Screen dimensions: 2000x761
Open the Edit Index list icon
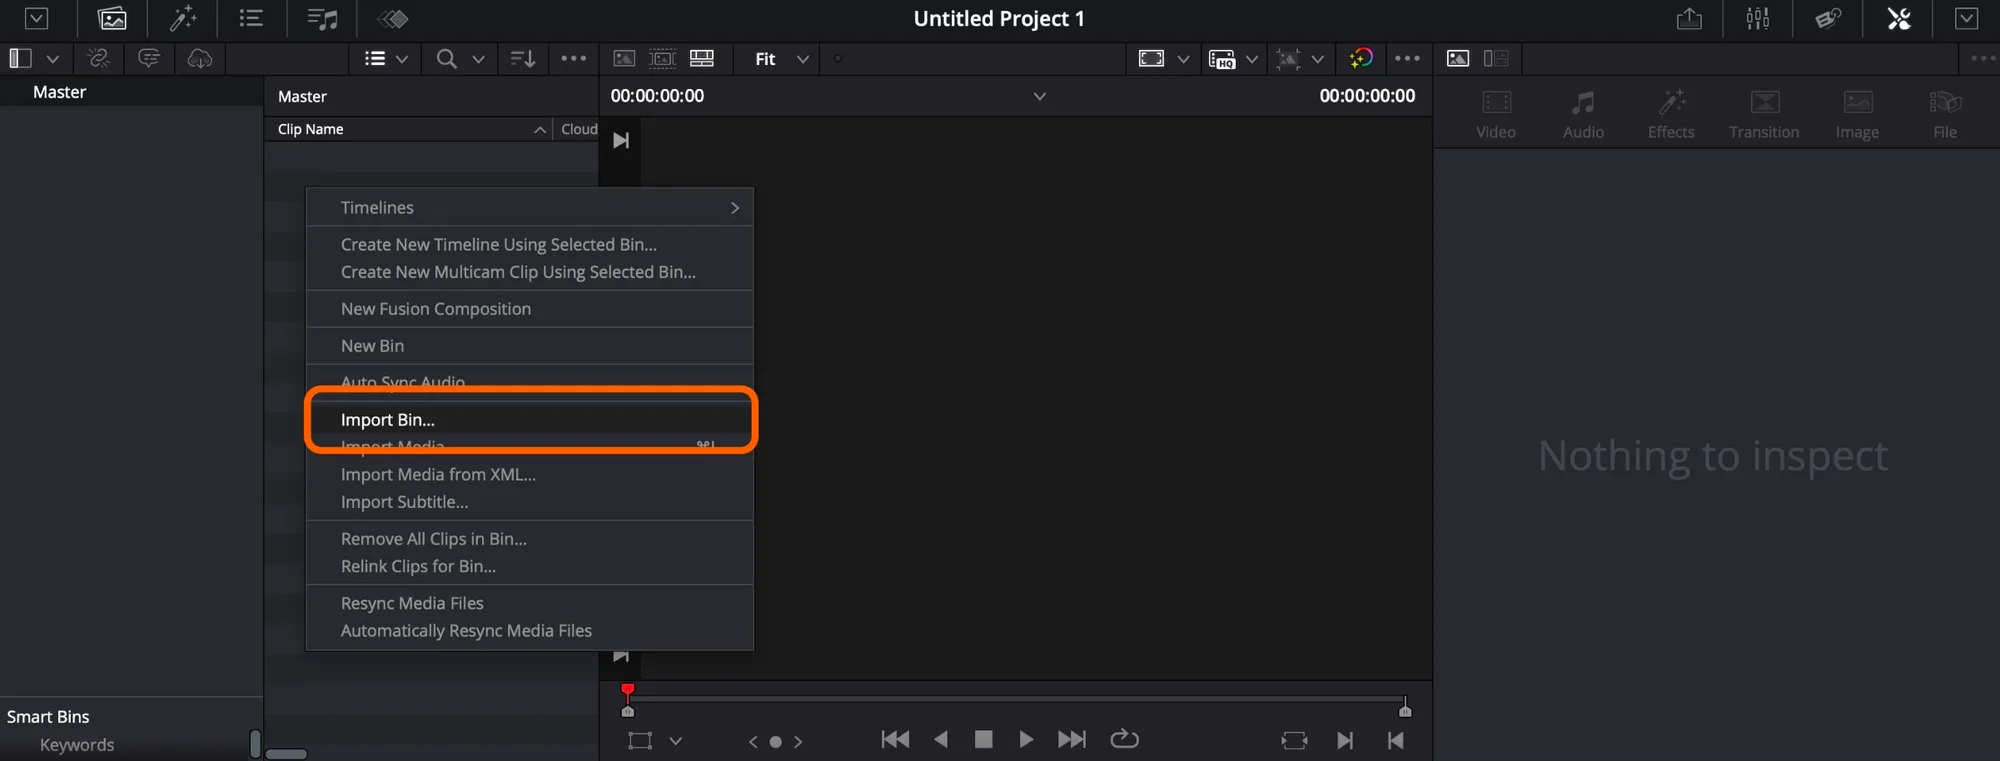click(251, 18)
